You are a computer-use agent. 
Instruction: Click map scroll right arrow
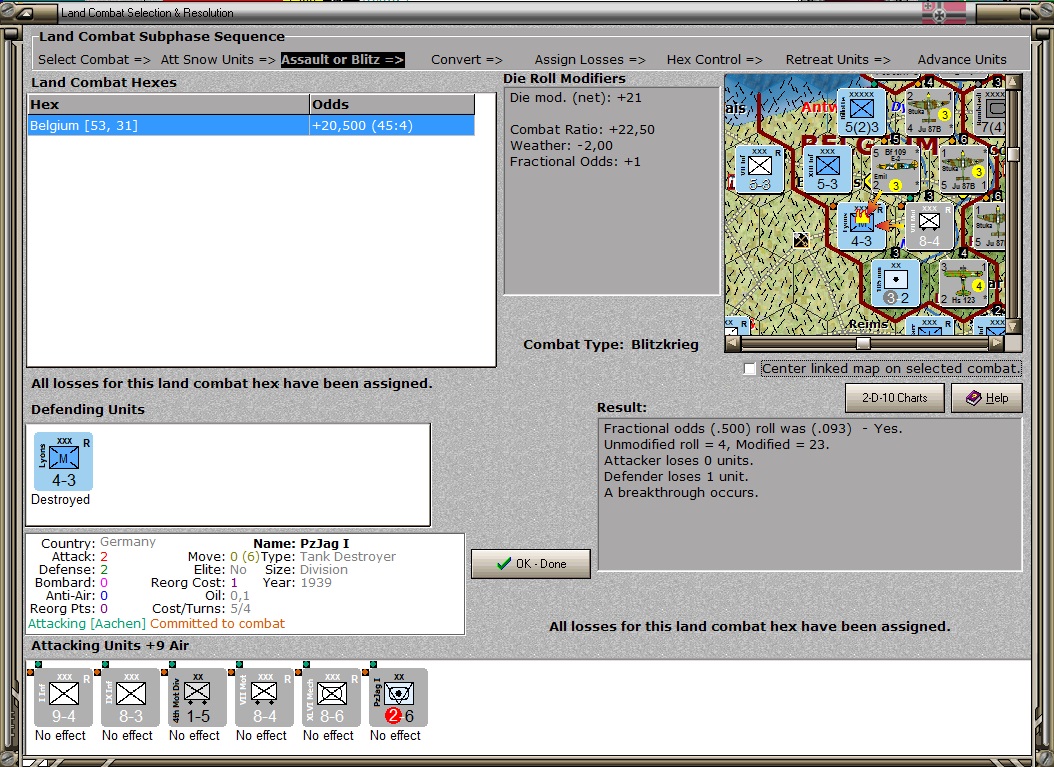997,343
